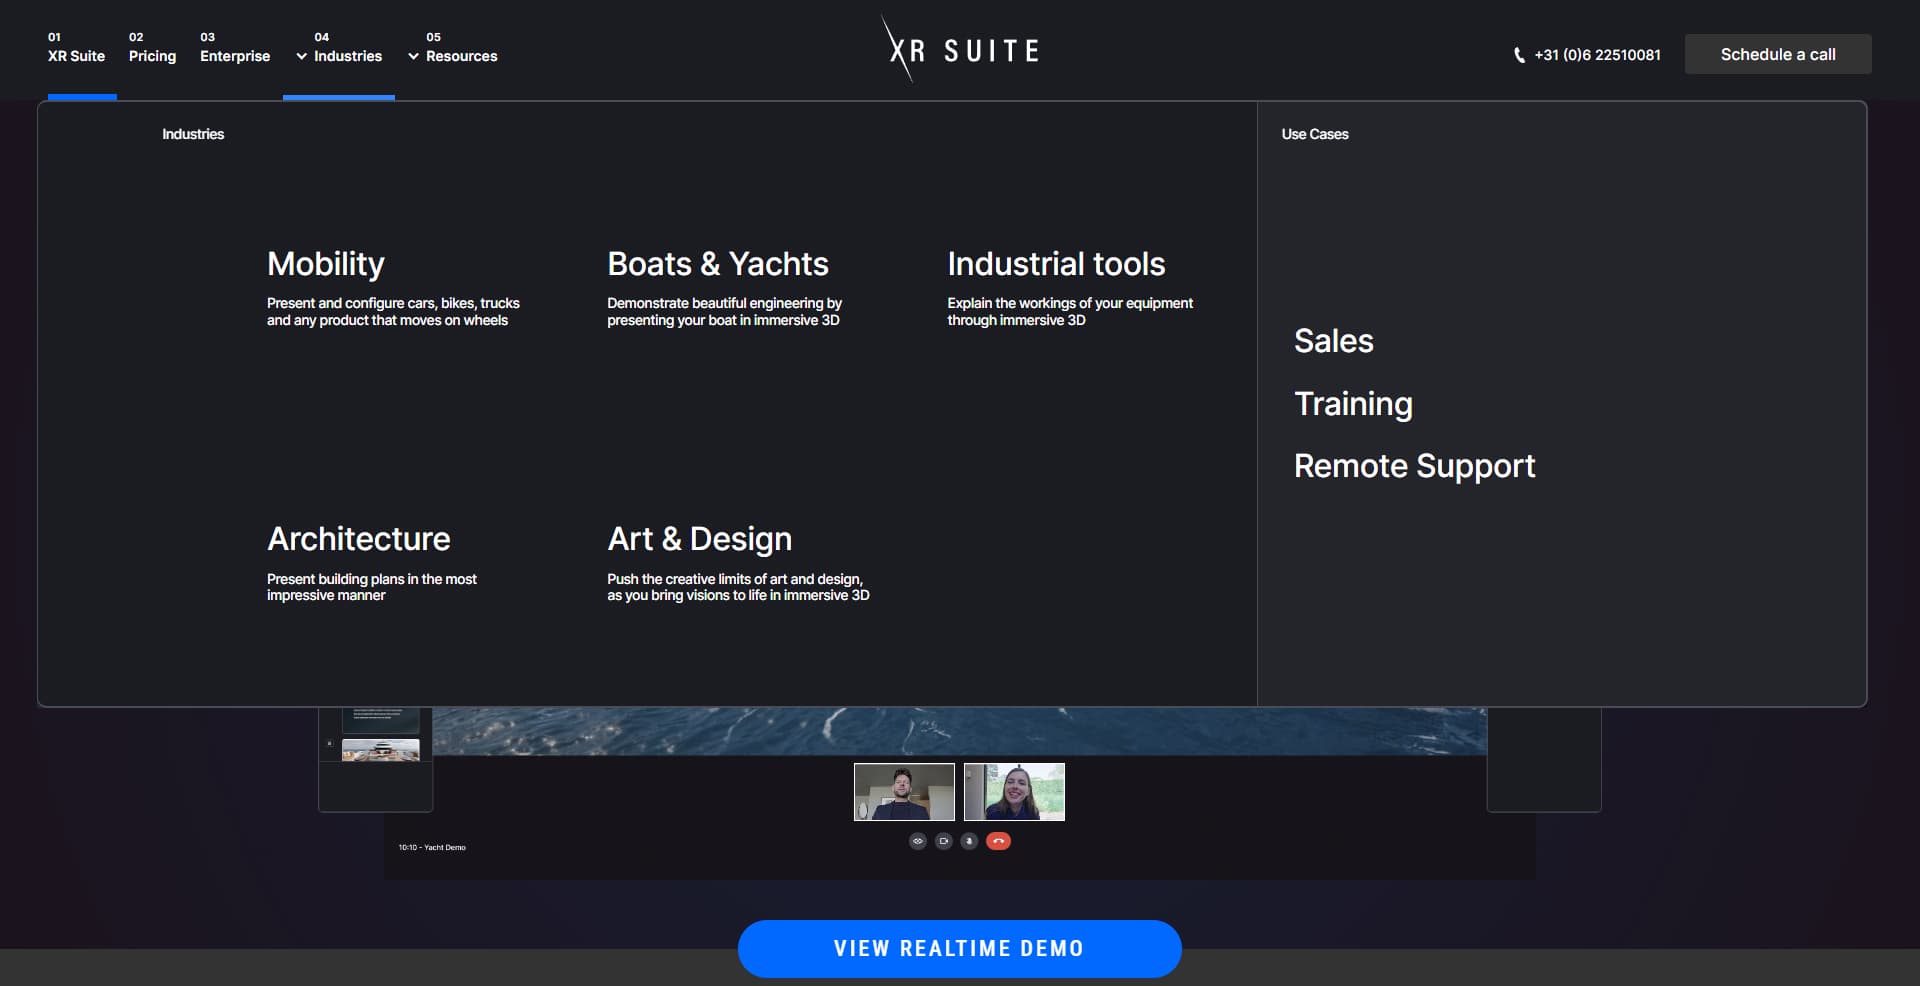The width and height of the screenshot is (1920, 986).
Task: Toggle the microphone button in call controls
Action: [x=969, y=841]
